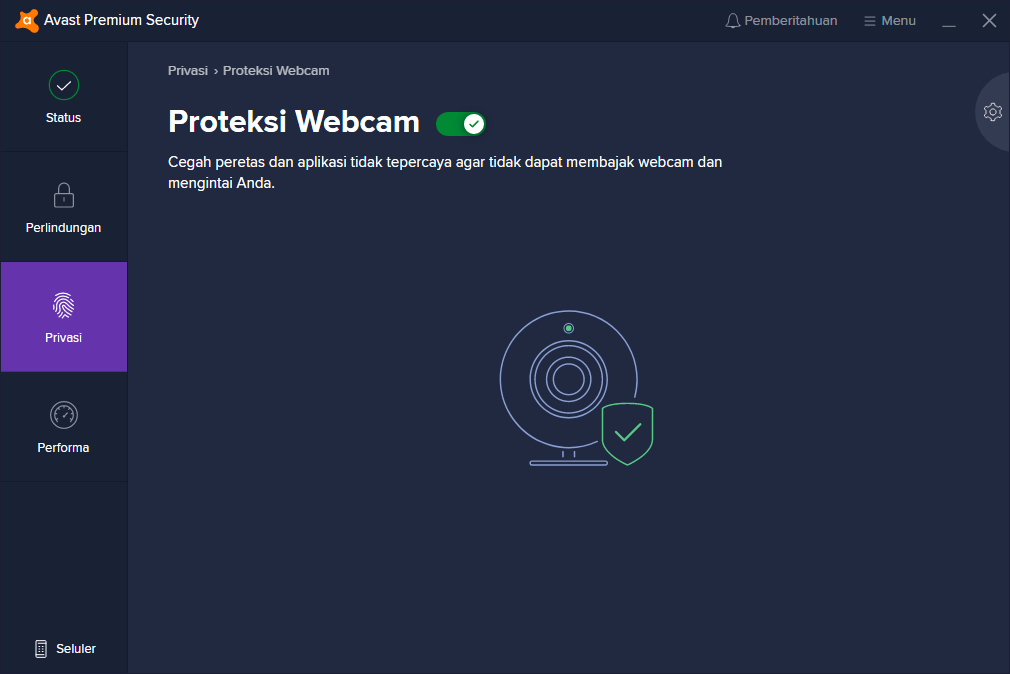
Task: Turn off the Proteksi Webcam toggle
Action: click(x=461, y=123)
